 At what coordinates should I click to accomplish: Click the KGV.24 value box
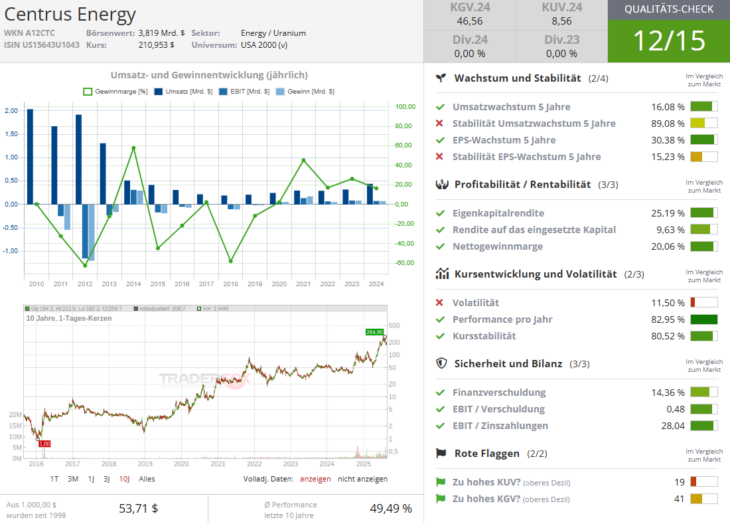pos(470,14)
